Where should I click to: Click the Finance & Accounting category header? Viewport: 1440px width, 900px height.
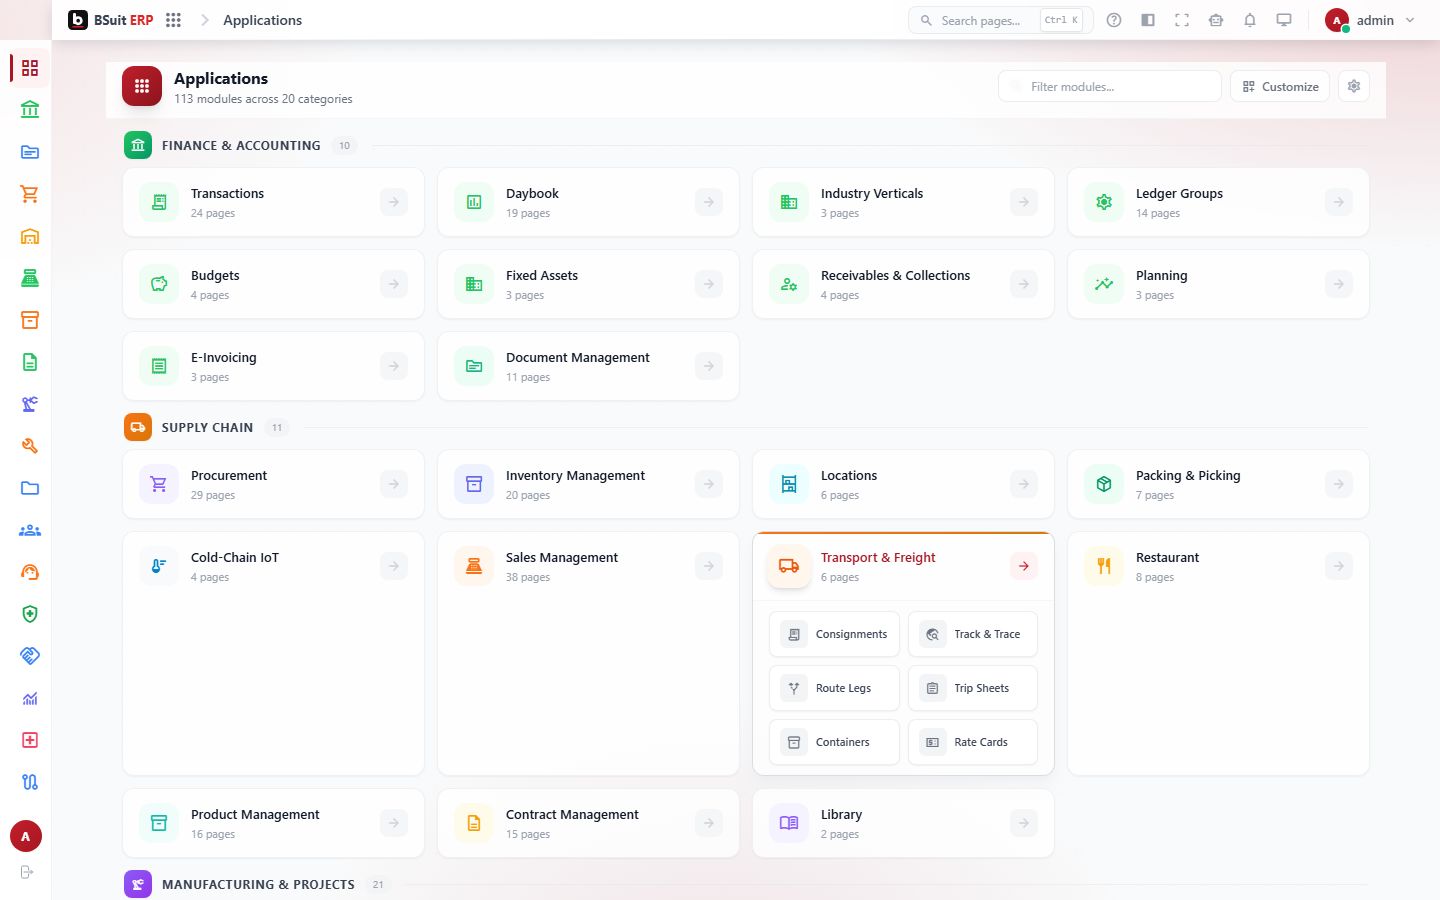pos(241,145)
